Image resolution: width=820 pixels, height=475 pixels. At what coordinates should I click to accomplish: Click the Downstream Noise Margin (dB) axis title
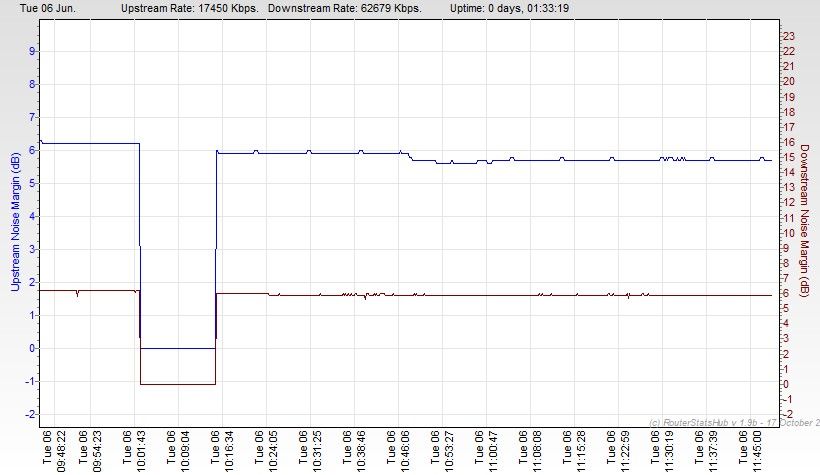pos(806,222)
